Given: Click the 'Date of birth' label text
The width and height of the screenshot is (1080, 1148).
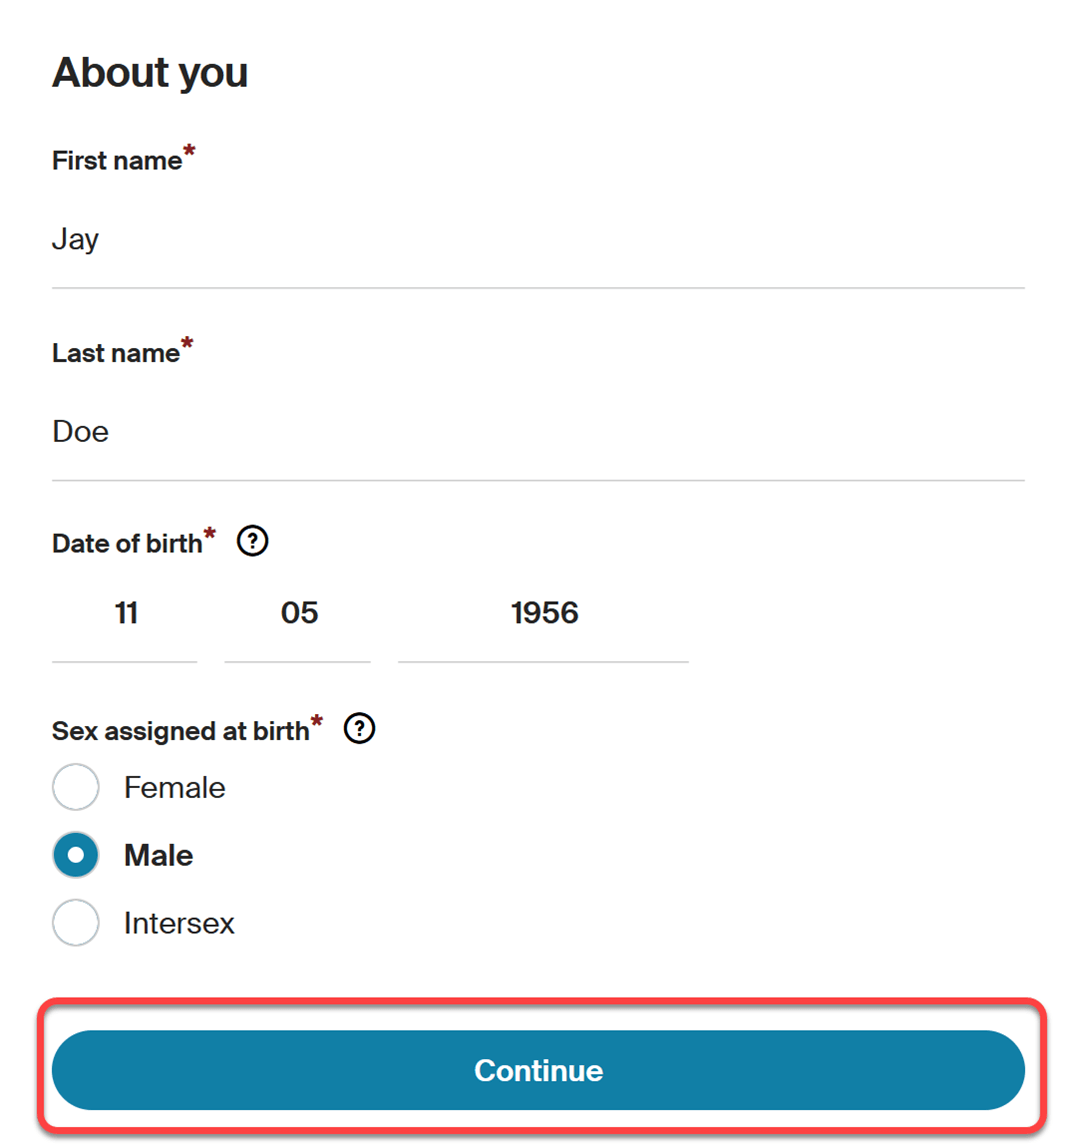Looking at the screenshot, I should [x=127, y=543].
